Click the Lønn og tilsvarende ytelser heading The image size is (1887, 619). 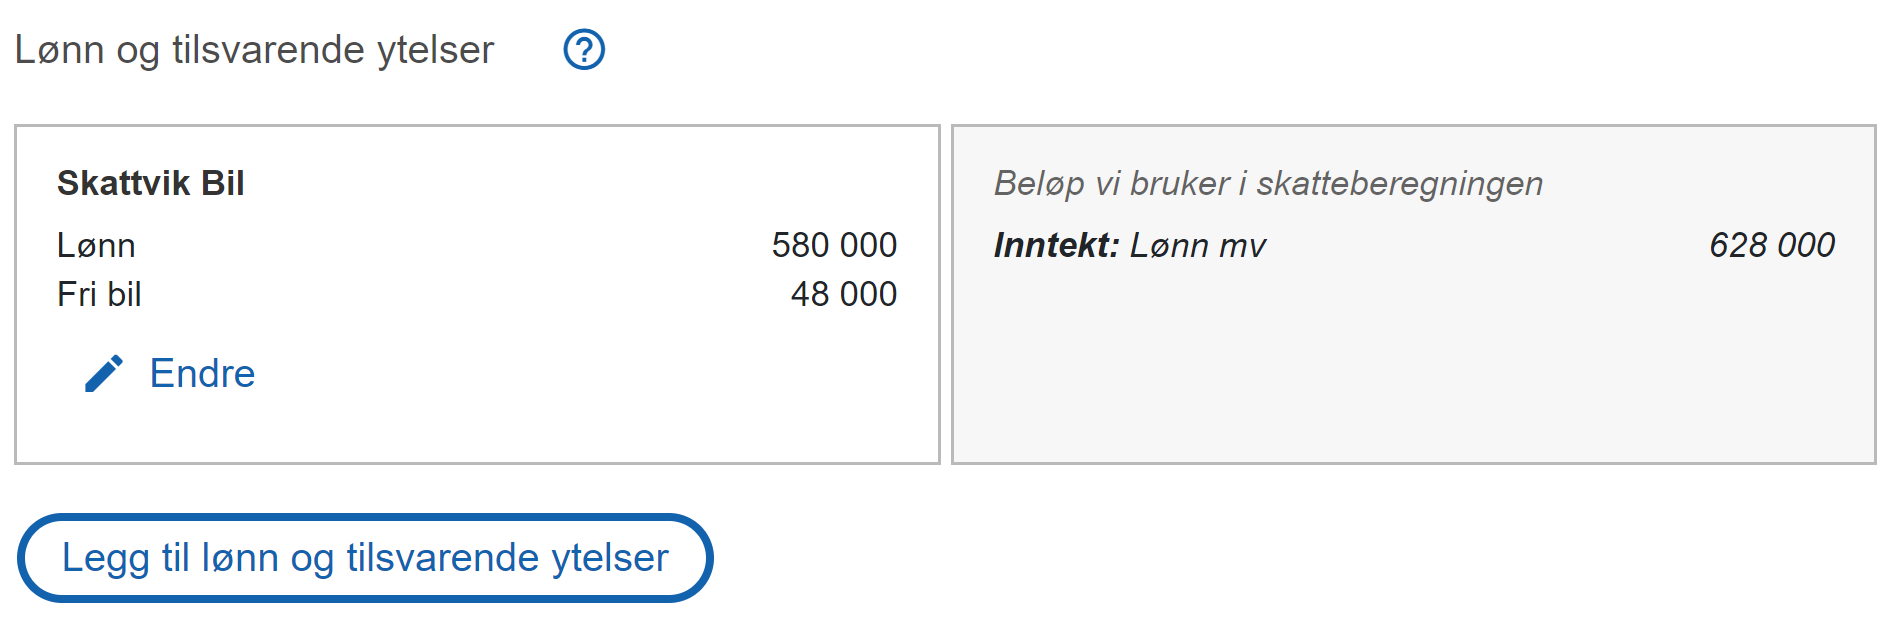[254, 49]
